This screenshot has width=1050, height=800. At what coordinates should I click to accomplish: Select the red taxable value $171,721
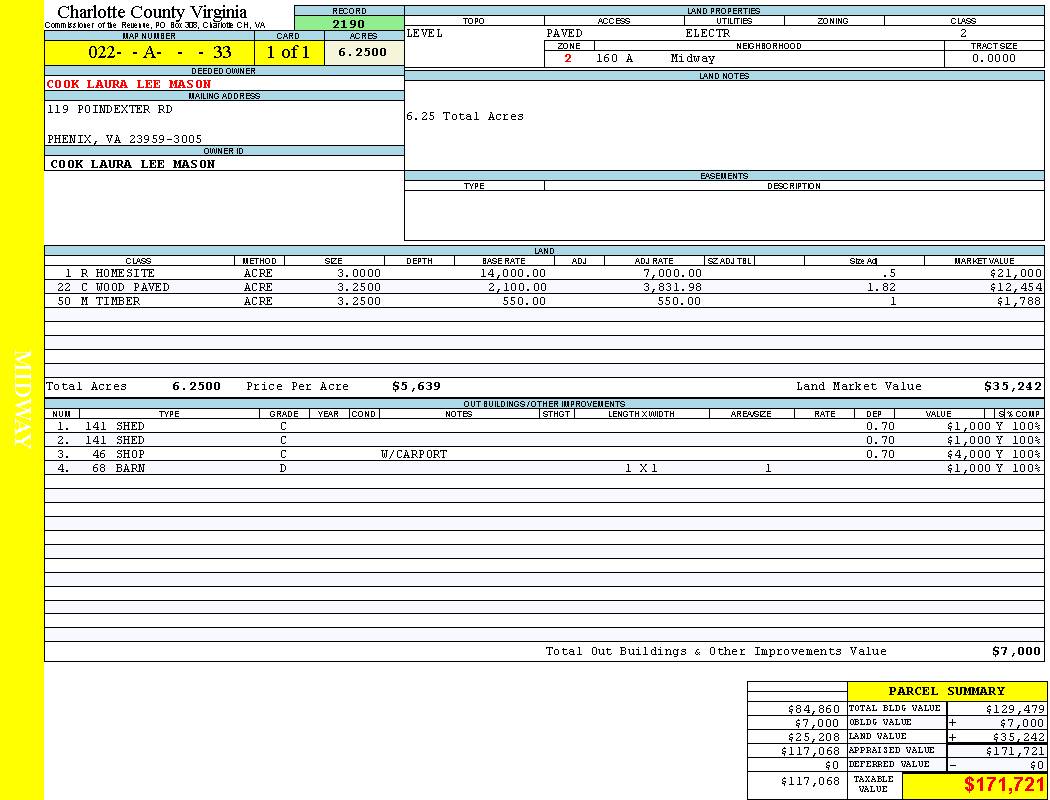(1004, 785)
